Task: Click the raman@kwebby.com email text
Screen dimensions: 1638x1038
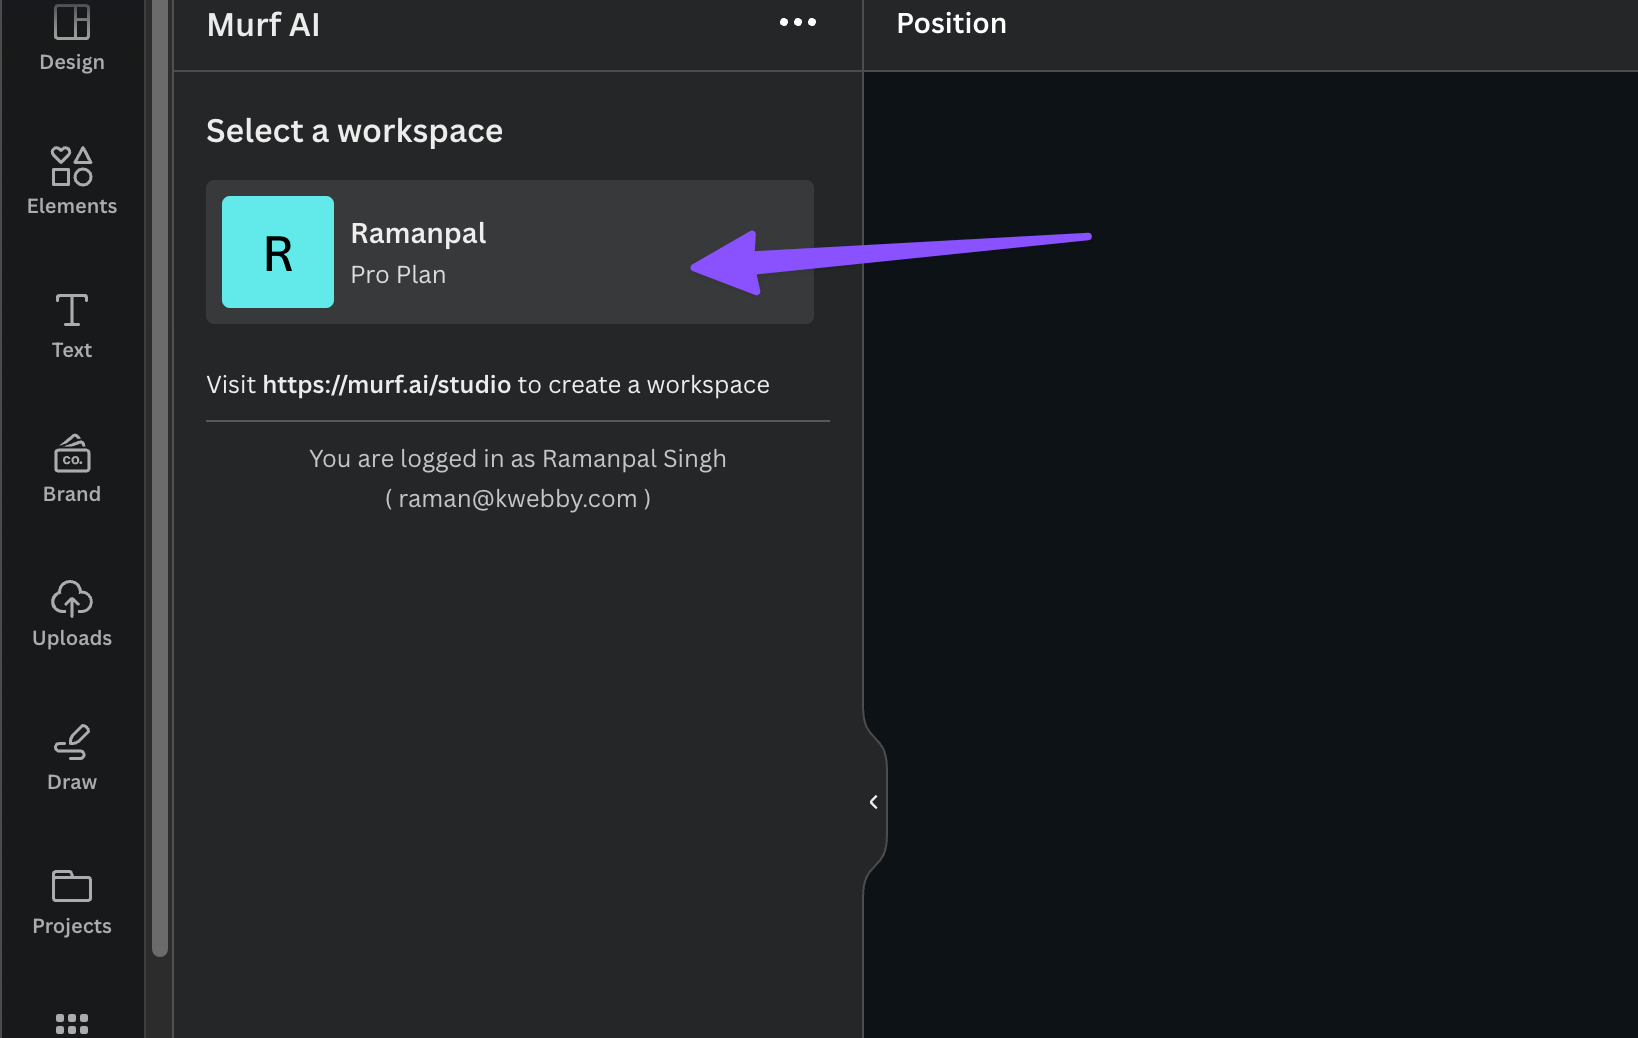Action: tap(518, 499)
